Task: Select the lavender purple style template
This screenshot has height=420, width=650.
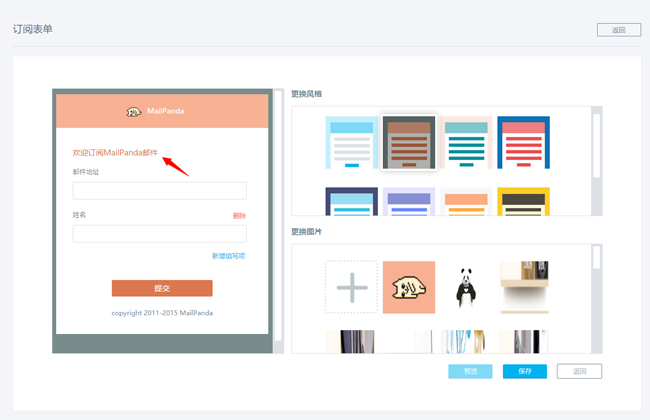Action: click(409, 201)
